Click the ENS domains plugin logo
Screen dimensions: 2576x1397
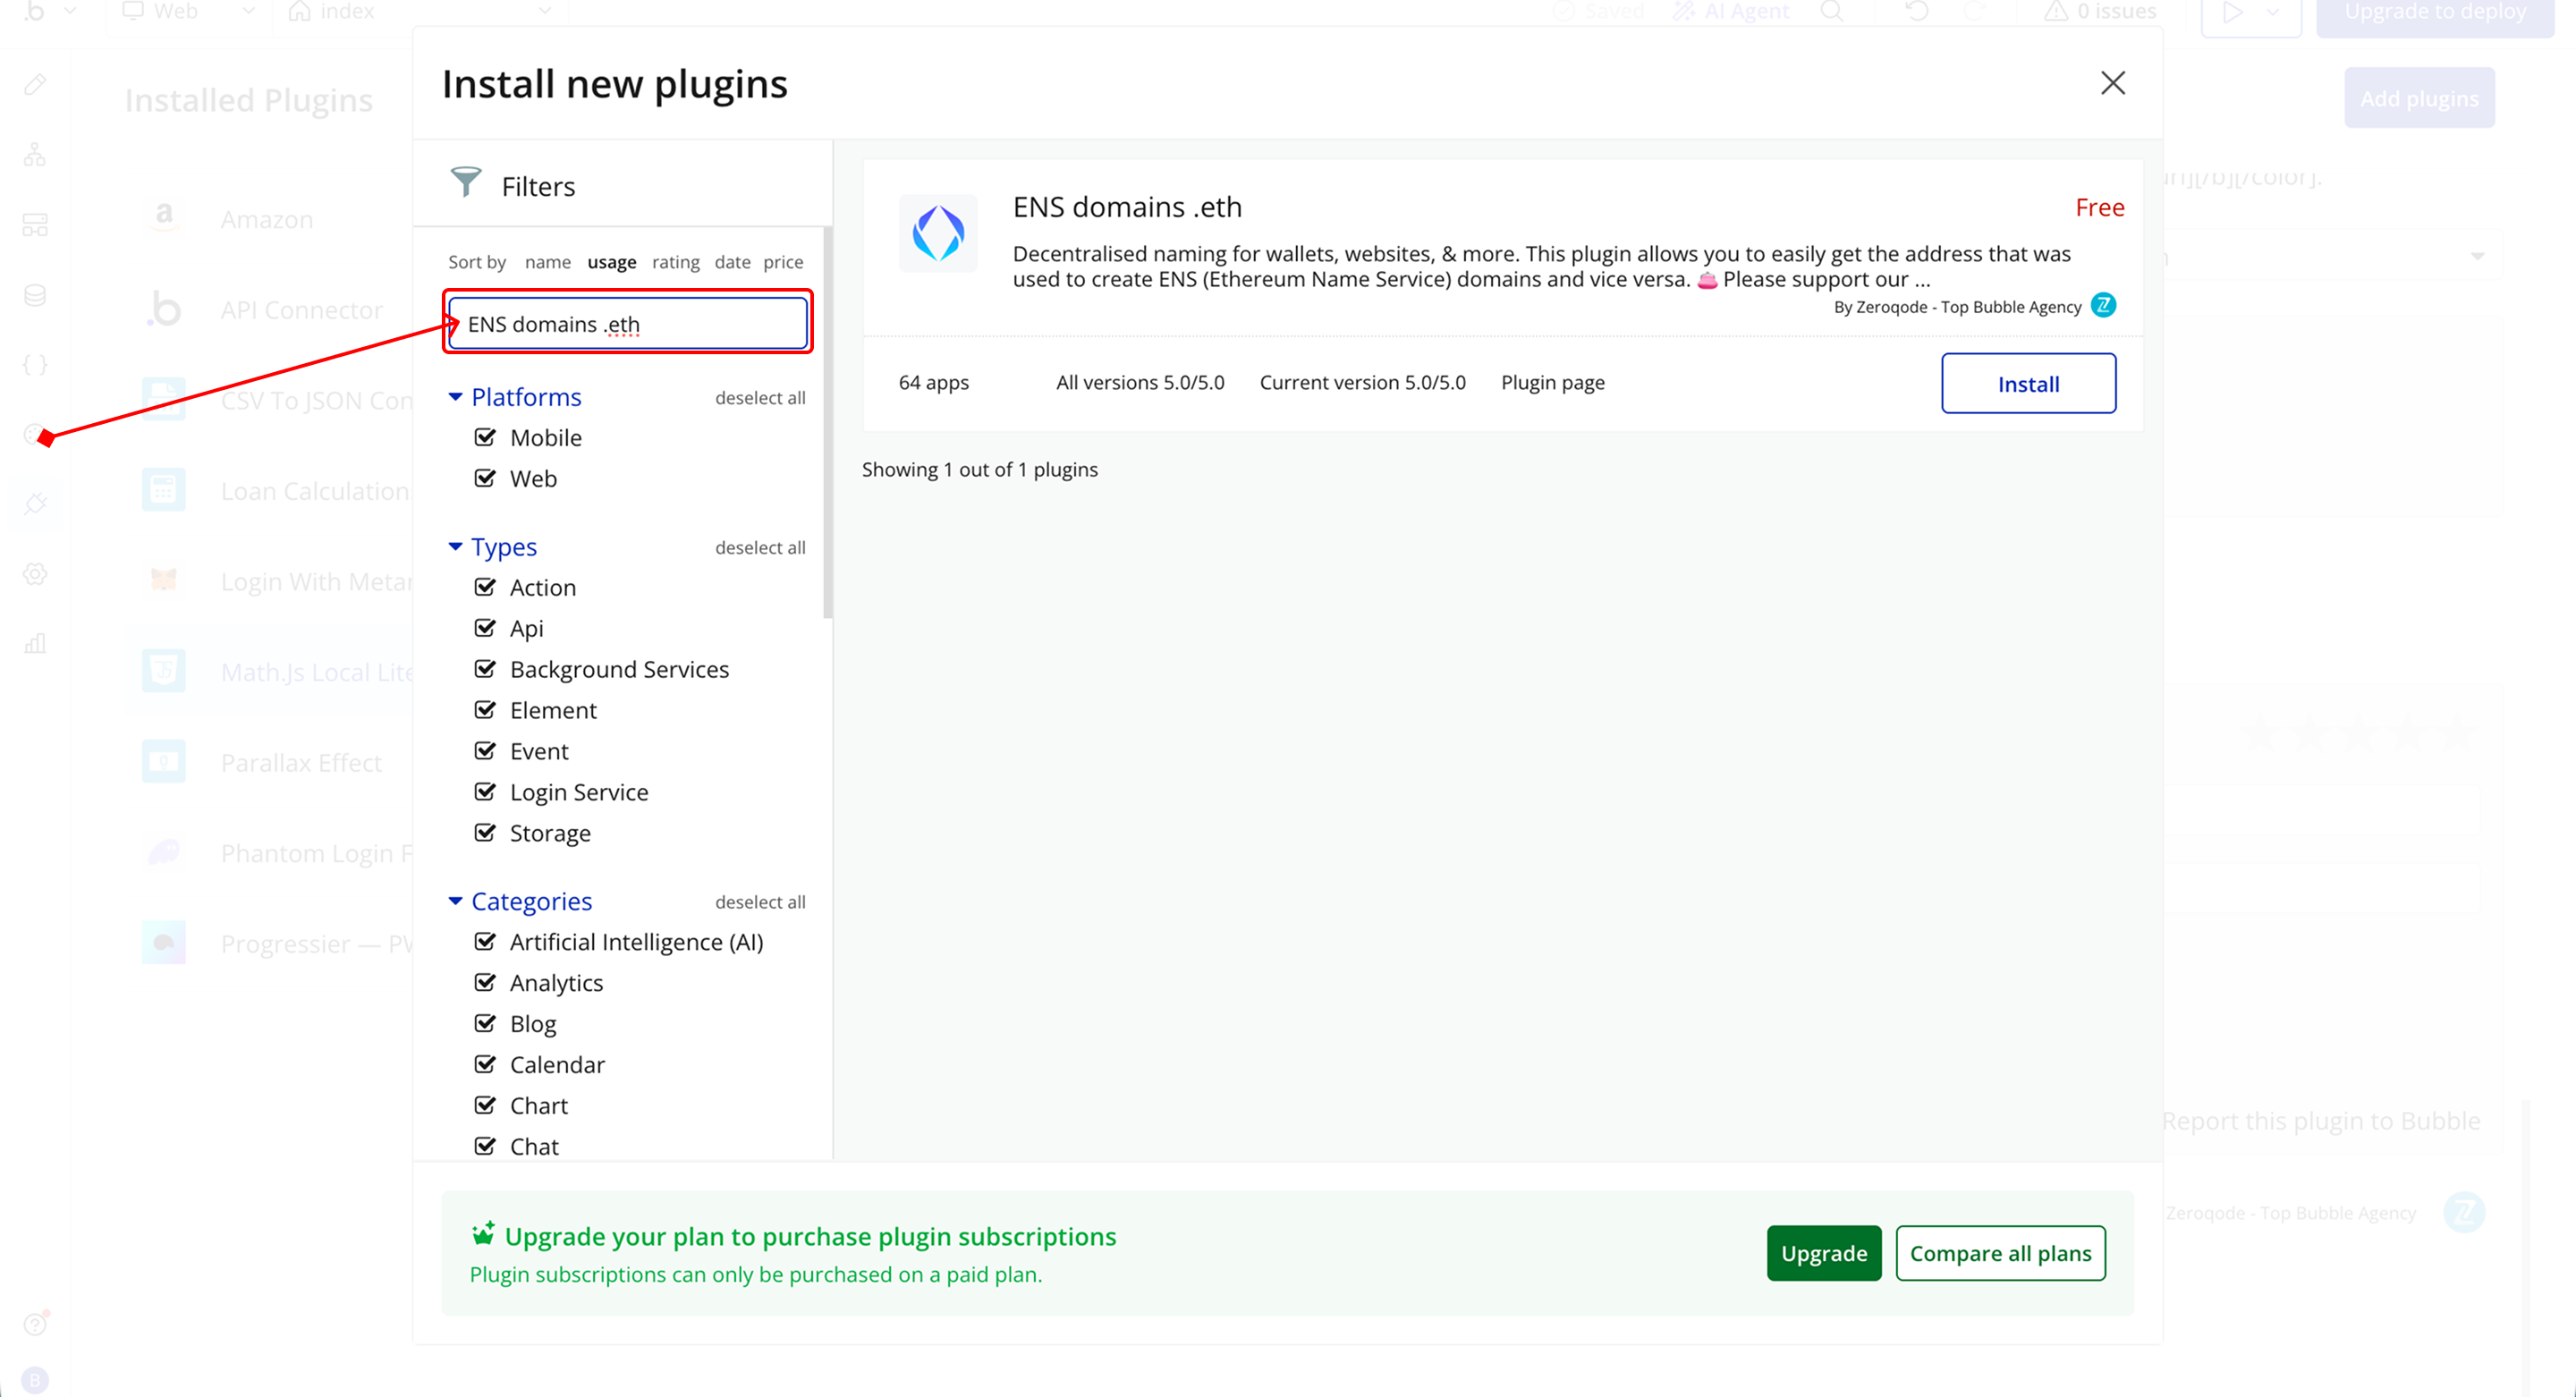click(x=937, y=233)
